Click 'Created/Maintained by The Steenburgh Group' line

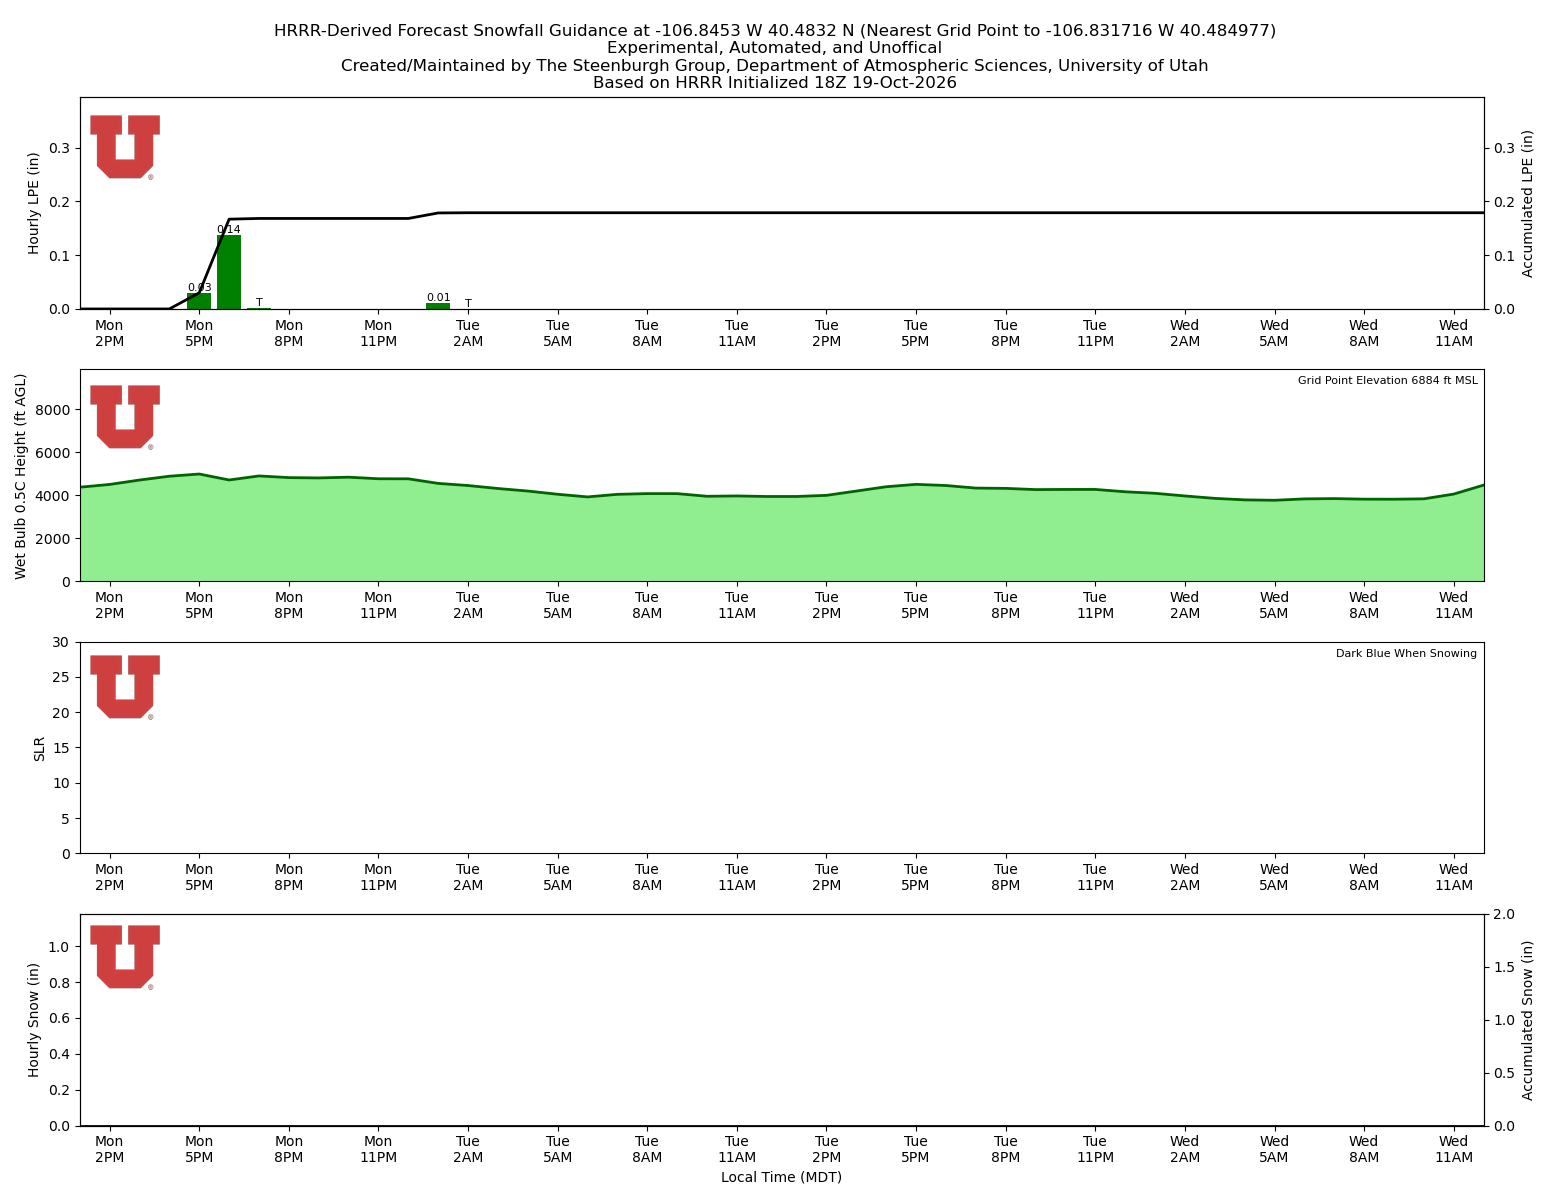pyautogui.click(x=775, y=66)
